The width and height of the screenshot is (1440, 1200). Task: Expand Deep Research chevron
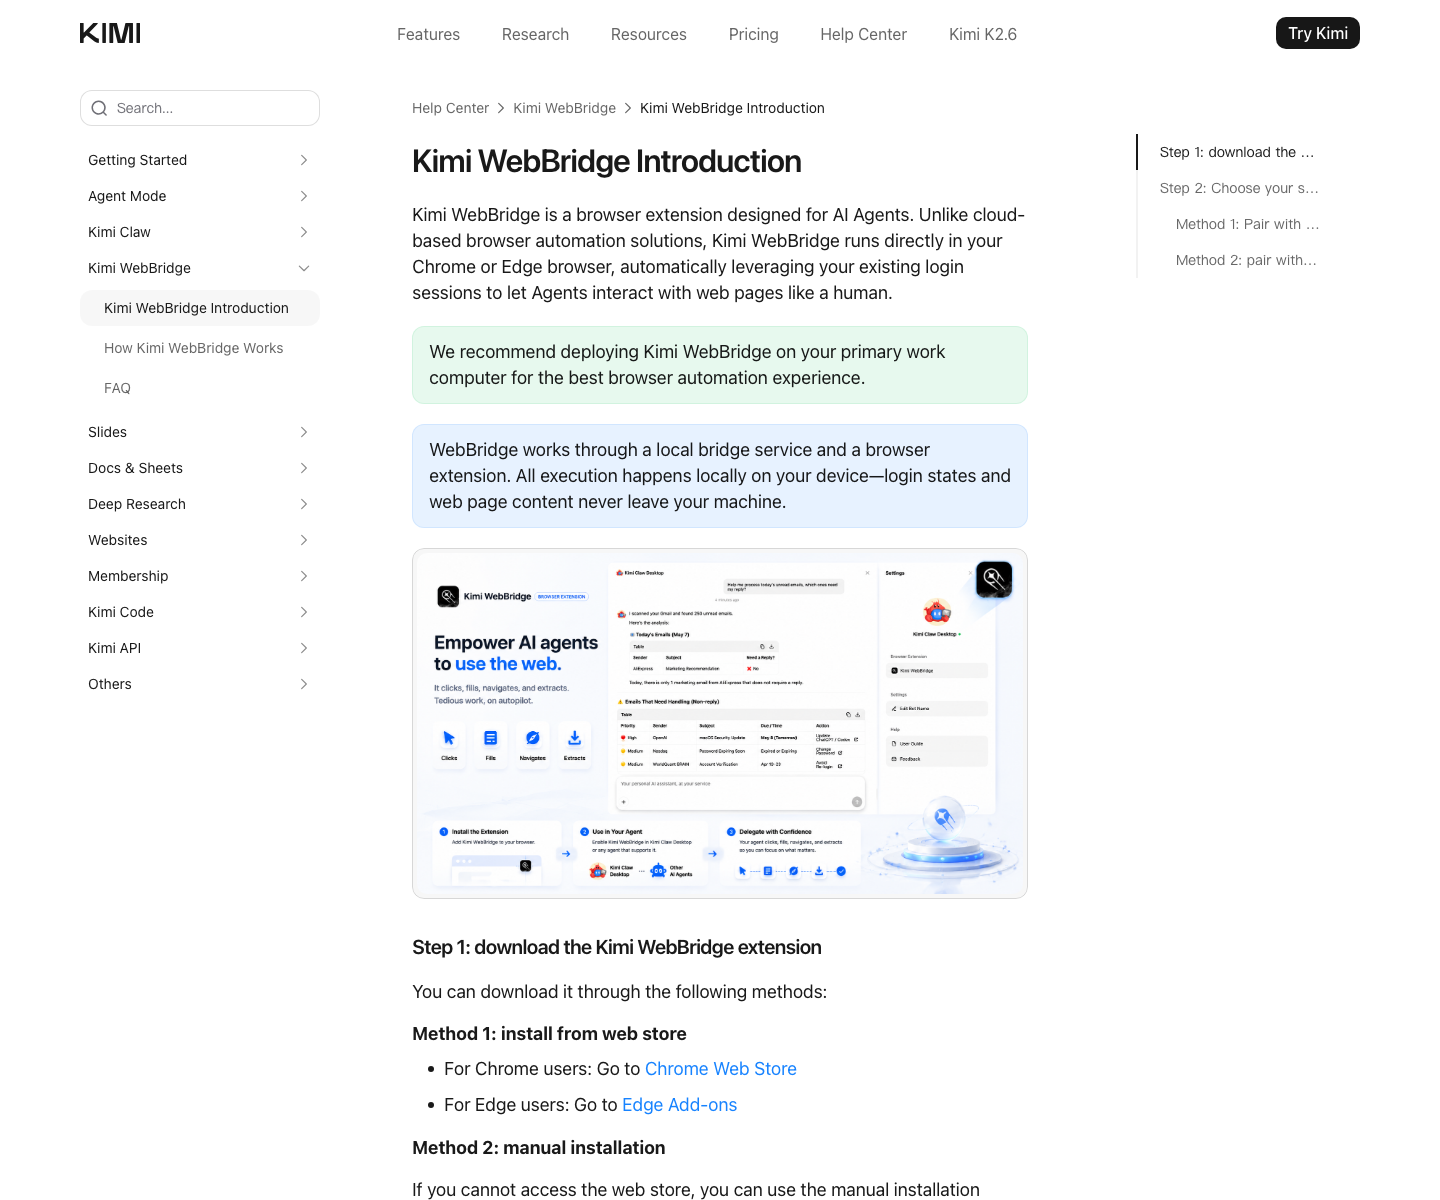(304, 504)
